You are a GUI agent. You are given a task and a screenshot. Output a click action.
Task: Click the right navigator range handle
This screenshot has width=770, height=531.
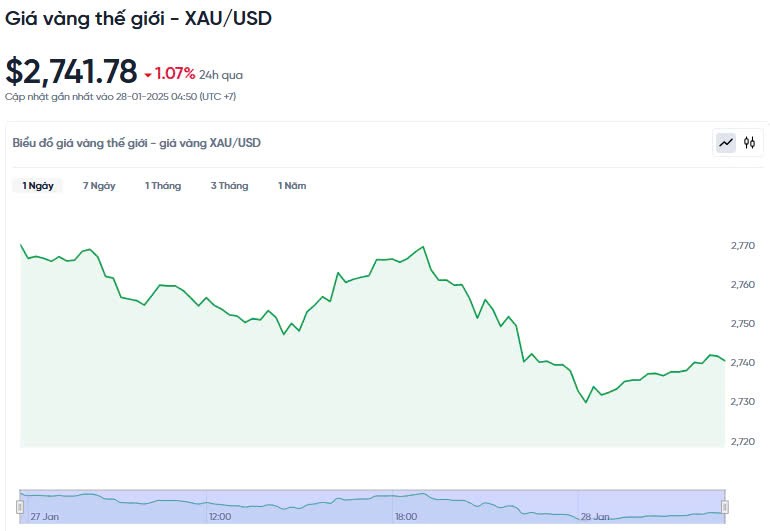click(x=725, y=506)
